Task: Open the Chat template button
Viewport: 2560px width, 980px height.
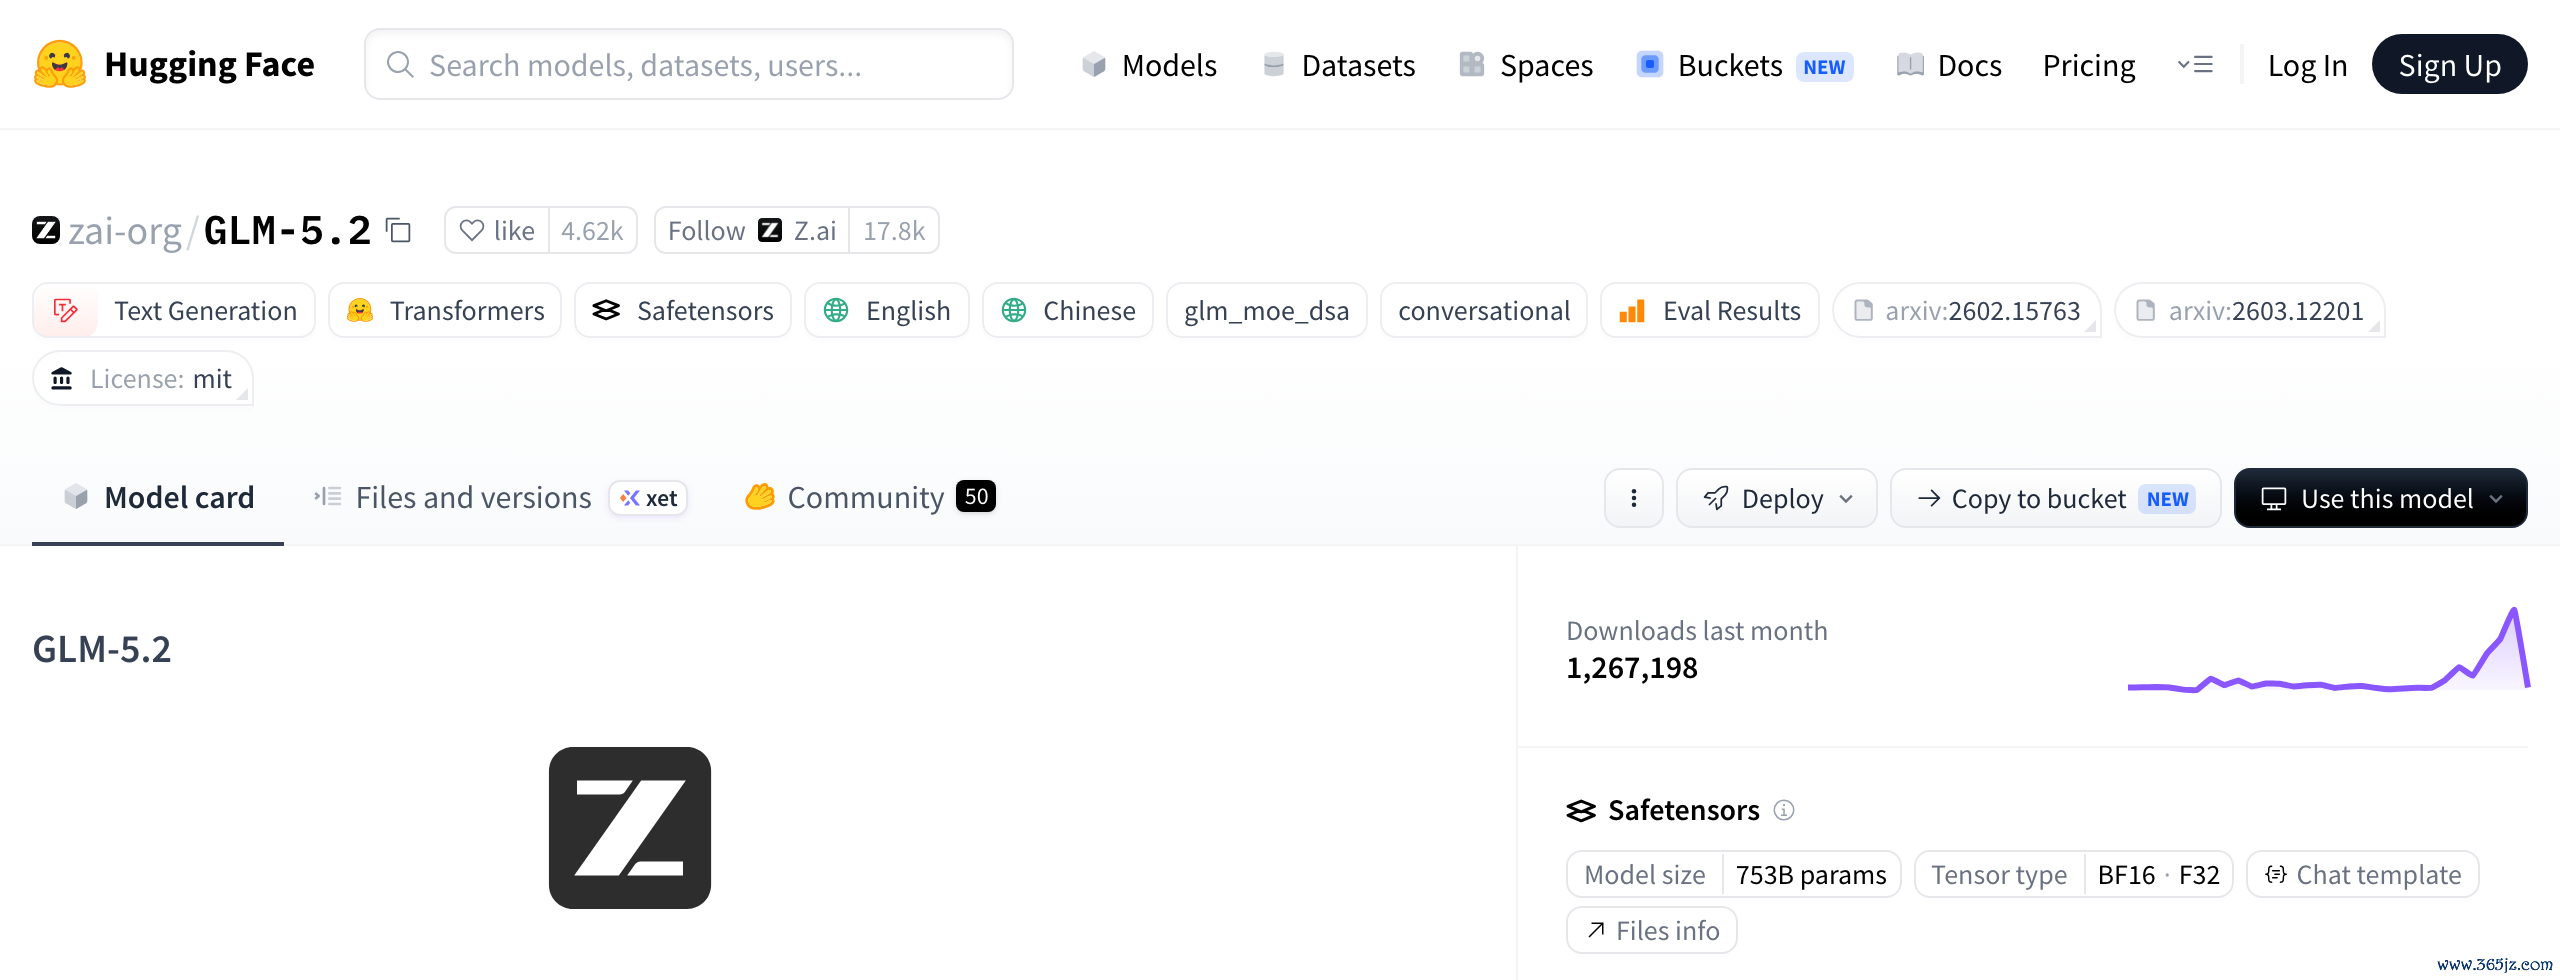Action: [2363, 875]
